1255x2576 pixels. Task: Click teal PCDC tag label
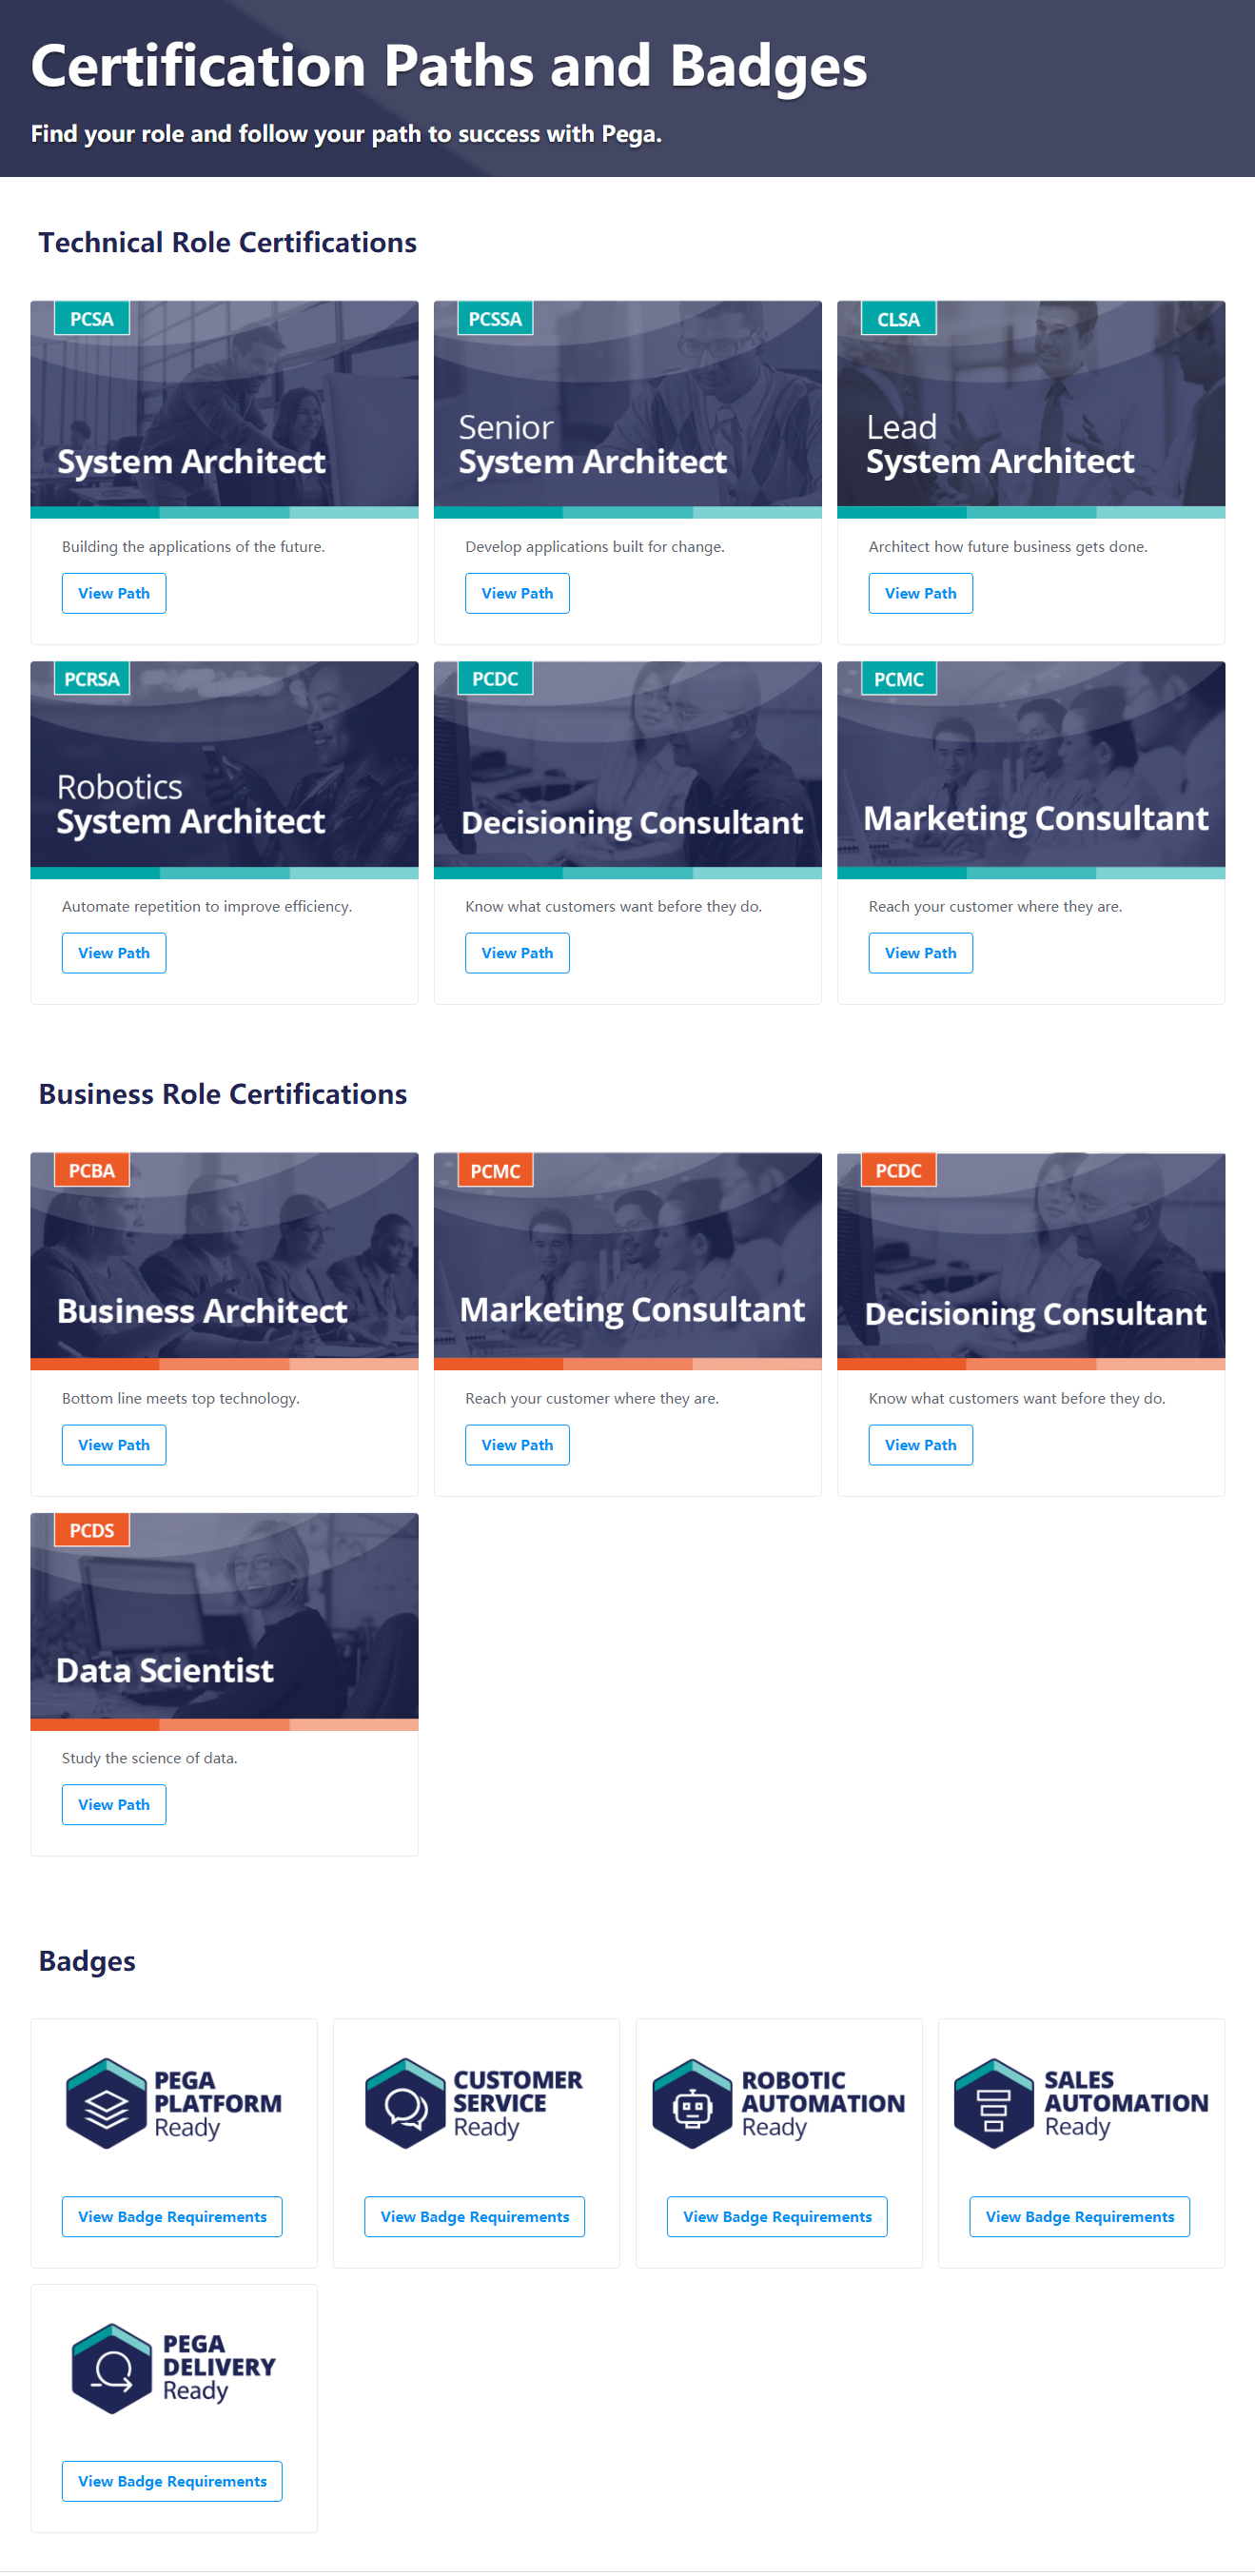(495, 679)
